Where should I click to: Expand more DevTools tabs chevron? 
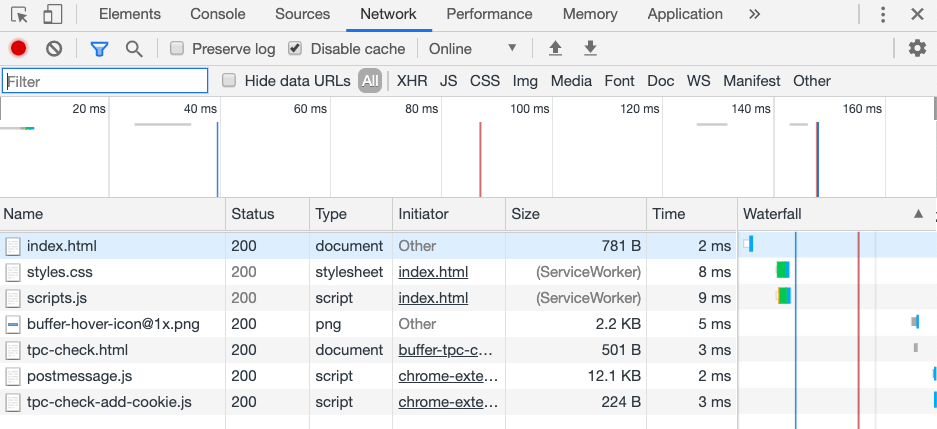coord(754,14)
